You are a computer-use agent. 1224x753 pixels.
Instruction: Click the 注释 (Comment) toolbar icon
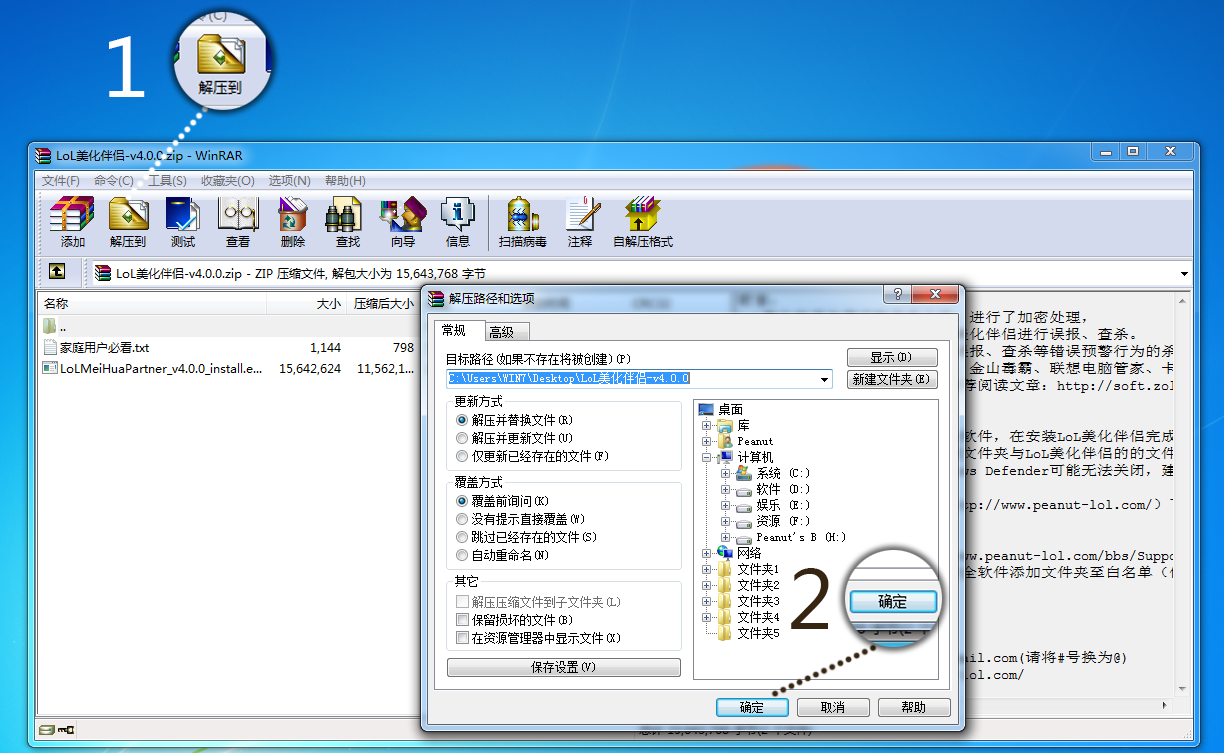pos(580,222)
